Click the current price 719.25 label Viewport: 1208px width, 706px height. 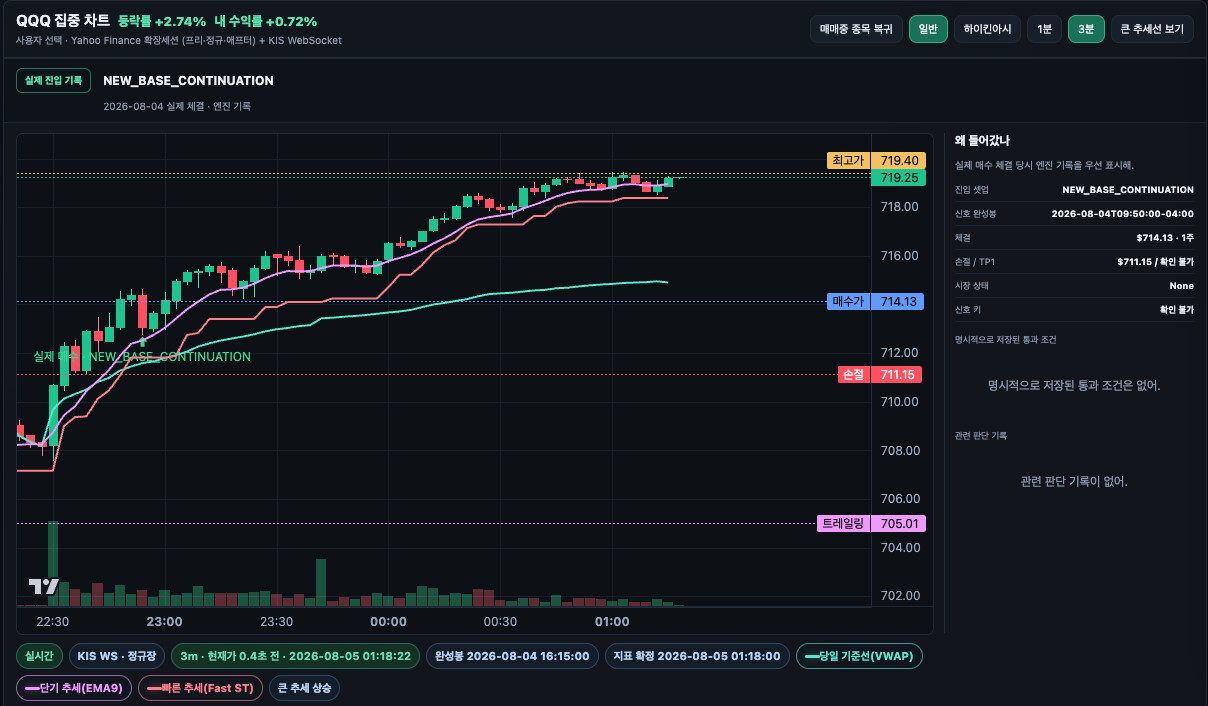pyautogui.click(x=899, y=177)
